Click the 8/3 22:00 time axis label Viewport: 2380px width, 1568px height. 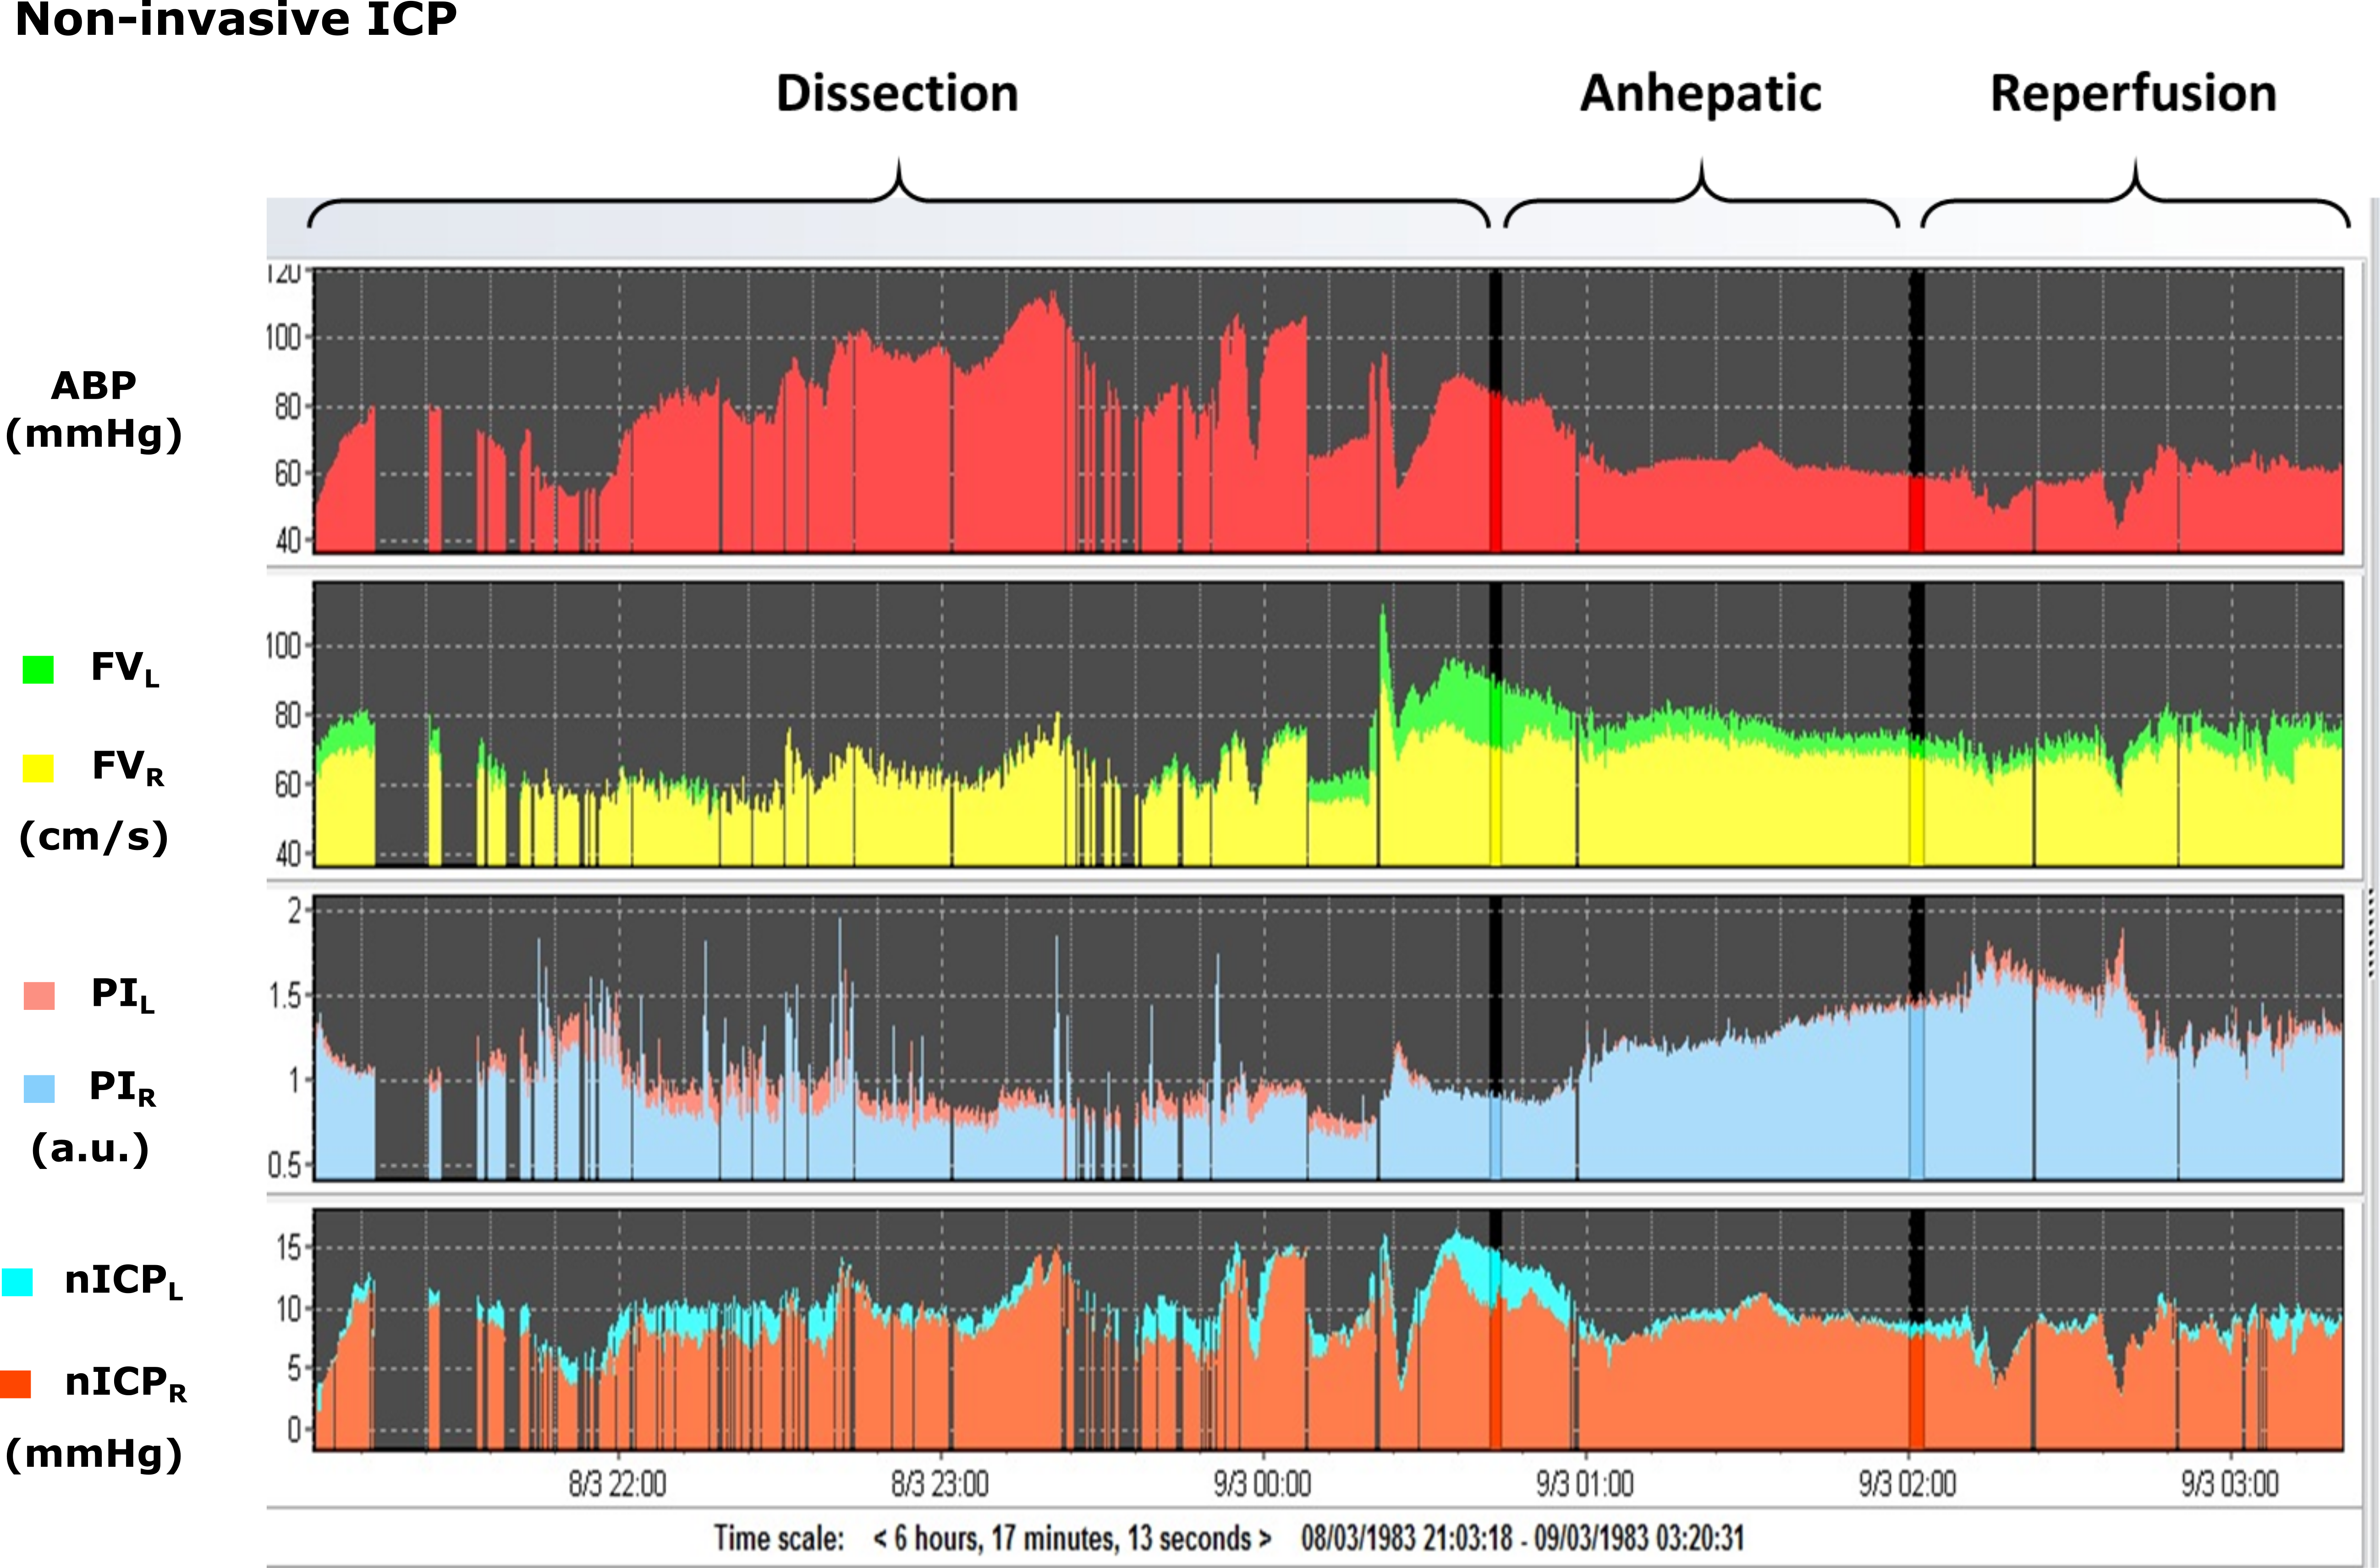617,1484
